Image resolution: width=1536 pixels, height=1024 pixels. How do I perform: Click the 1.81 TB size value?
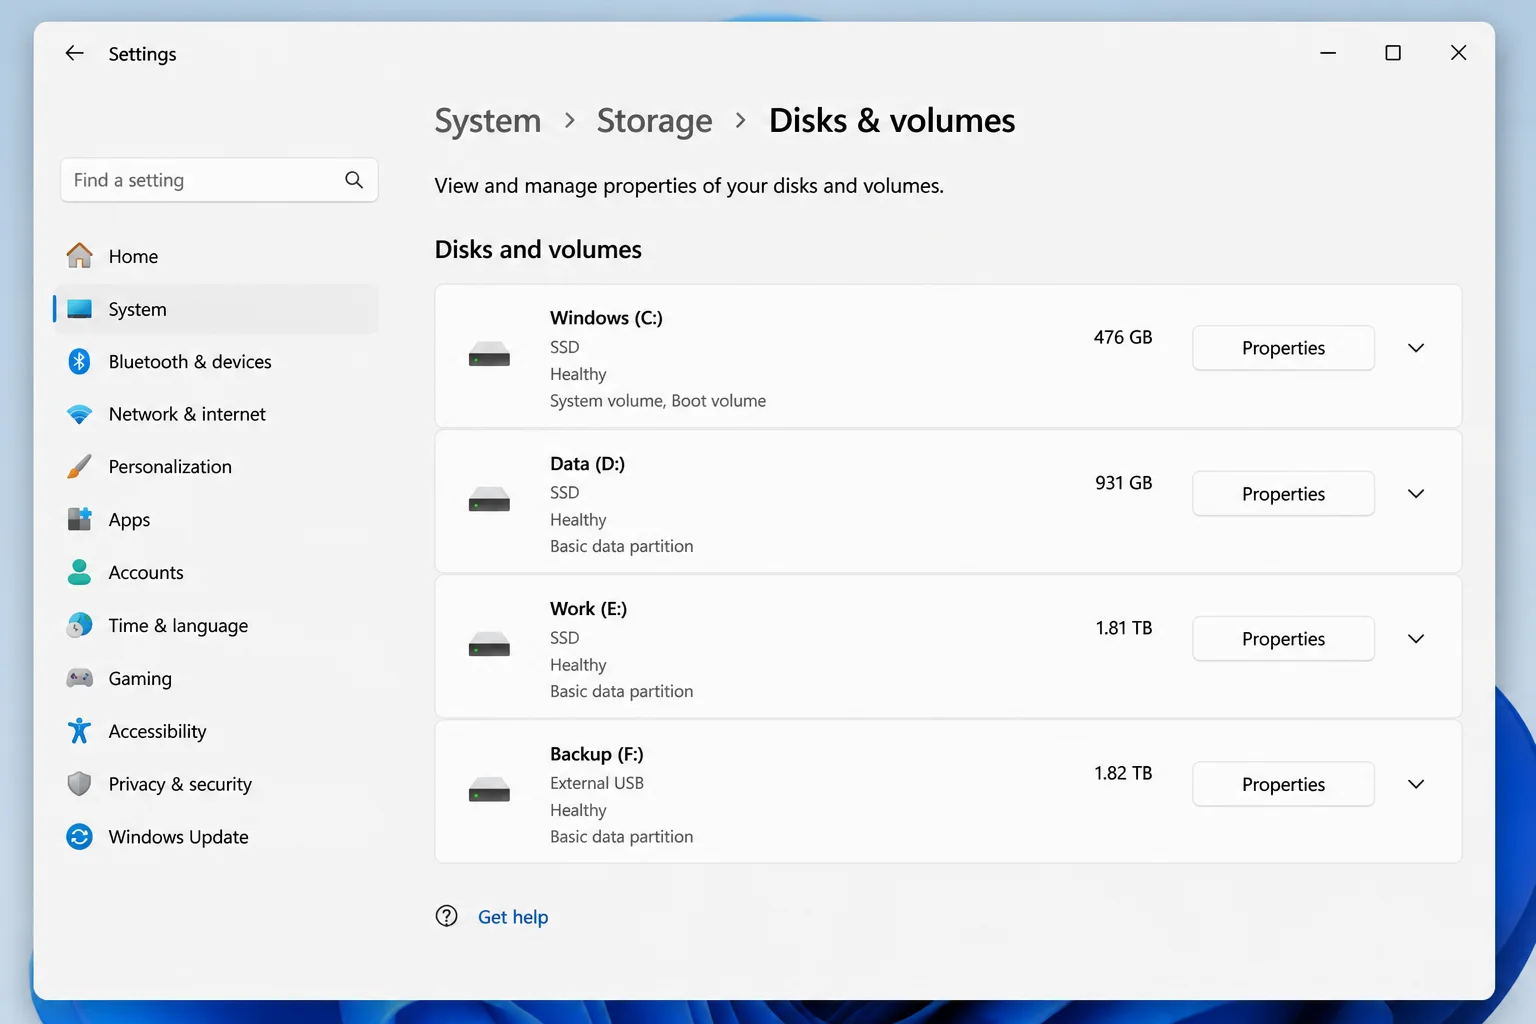coord(1124,628)
